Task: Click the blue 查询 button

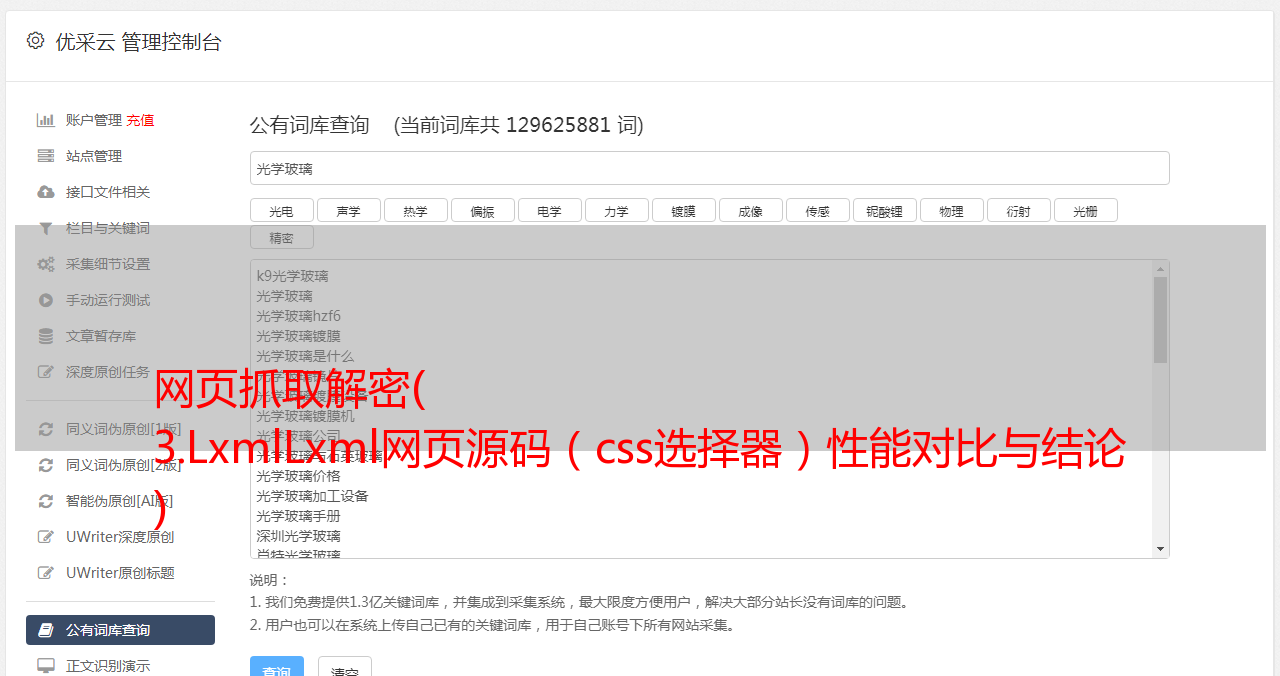Action: (x=277, y=668)
